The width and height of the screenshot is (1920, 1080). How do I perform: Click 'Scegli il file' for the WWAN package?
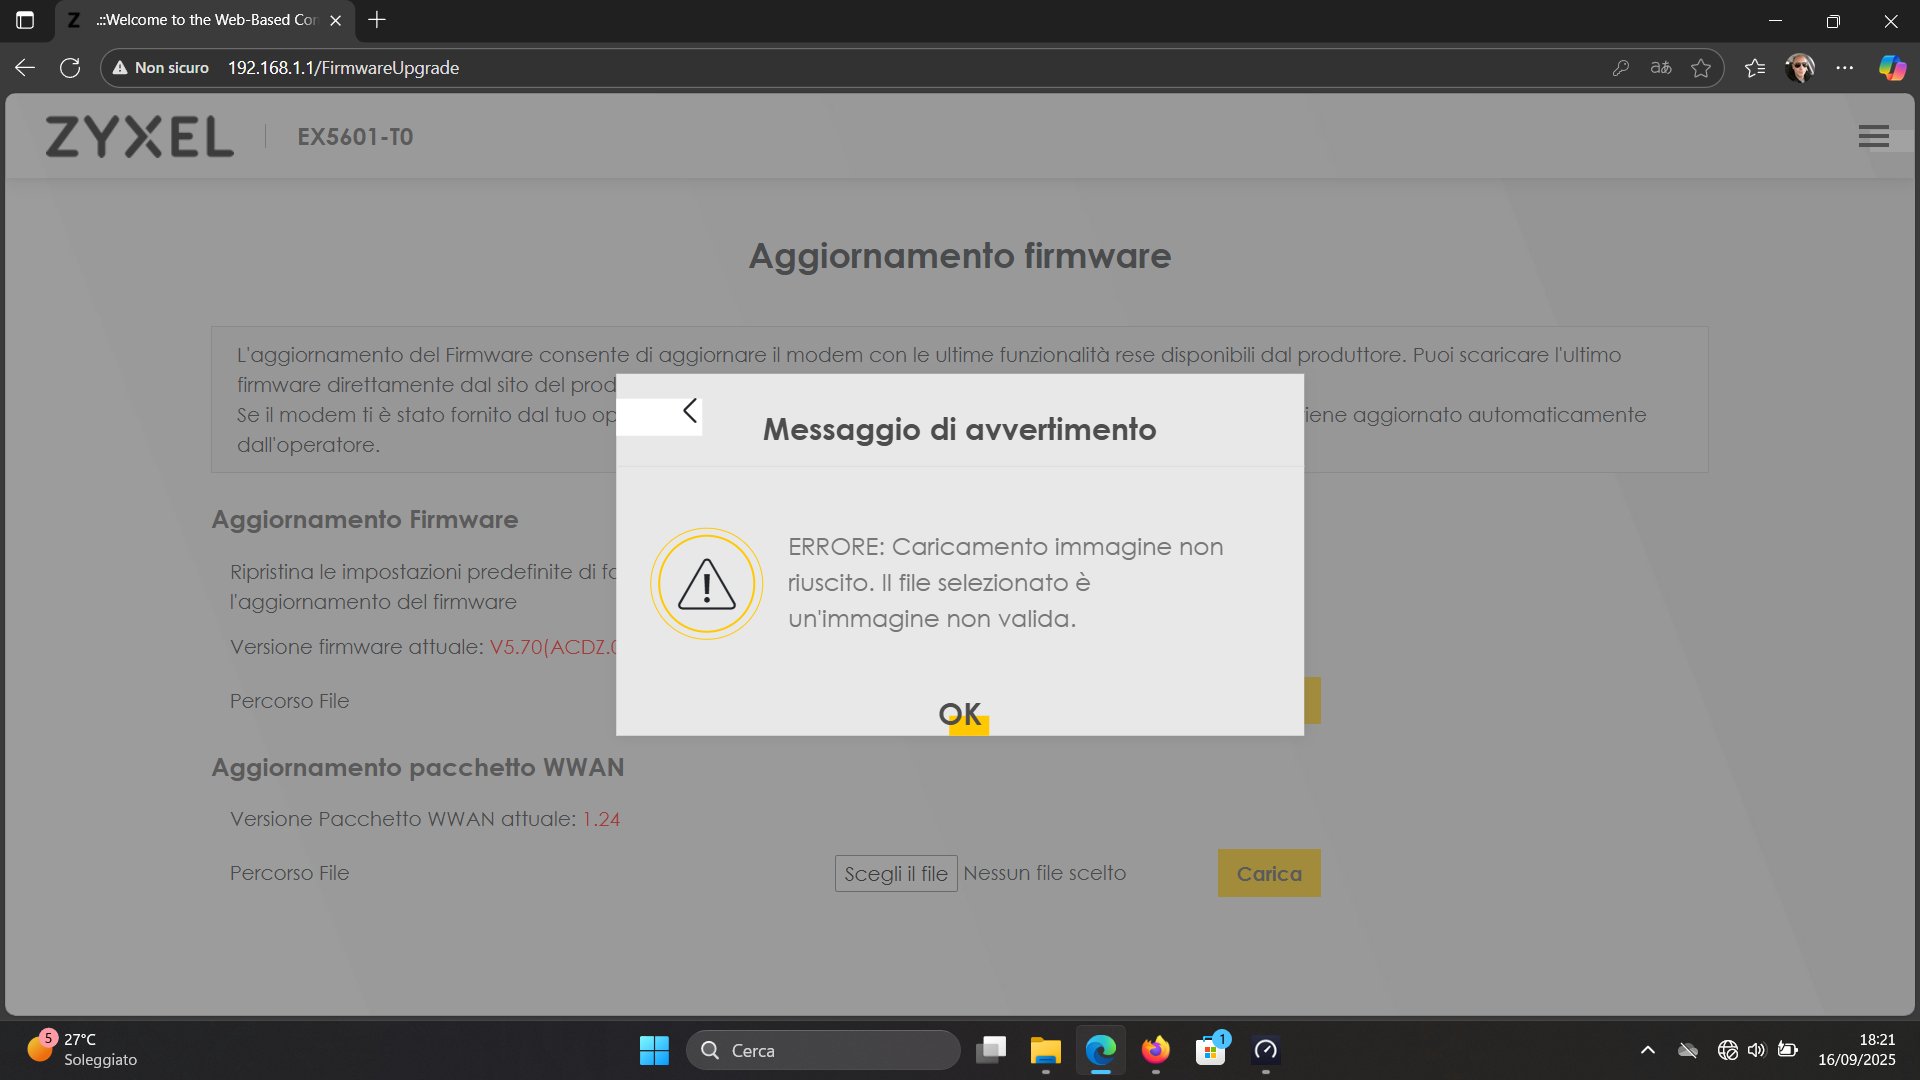896,874
